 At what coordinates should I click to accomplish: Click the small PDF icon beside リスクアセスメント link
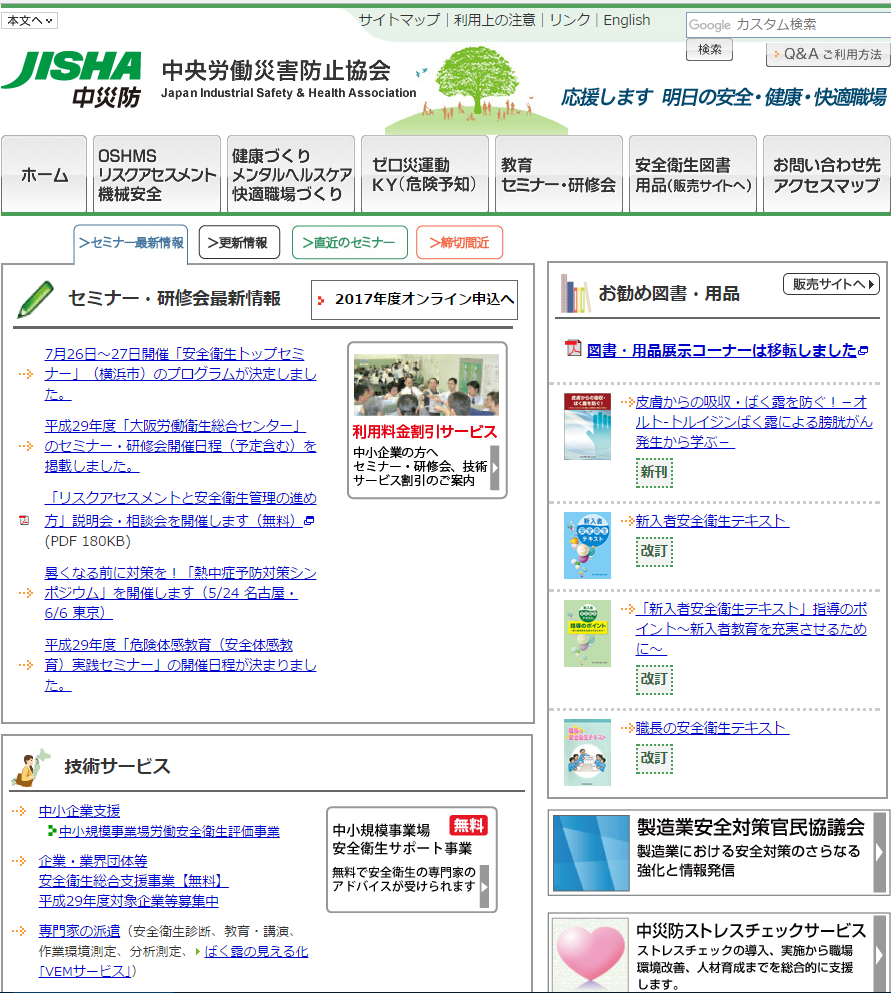[x=25, y=520]
